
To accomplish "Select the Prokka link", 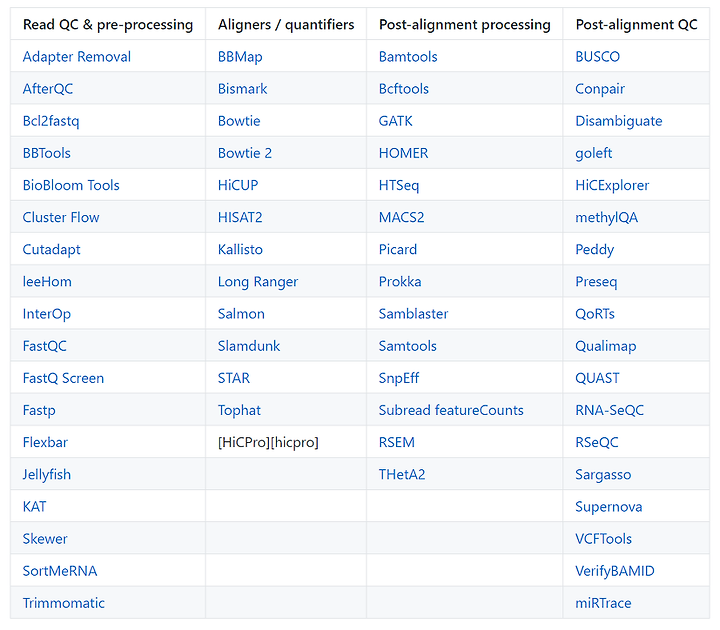I will pos(400,281).
